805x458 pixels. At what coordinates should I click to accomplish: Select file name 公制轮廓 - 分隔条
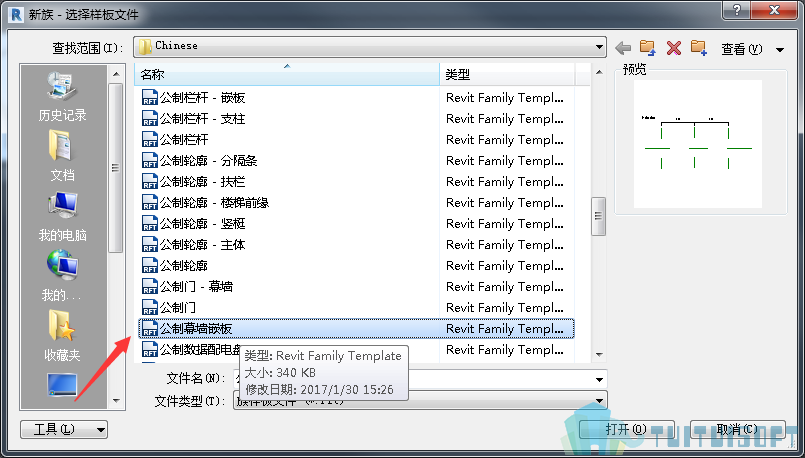click(x=208, y=161)
